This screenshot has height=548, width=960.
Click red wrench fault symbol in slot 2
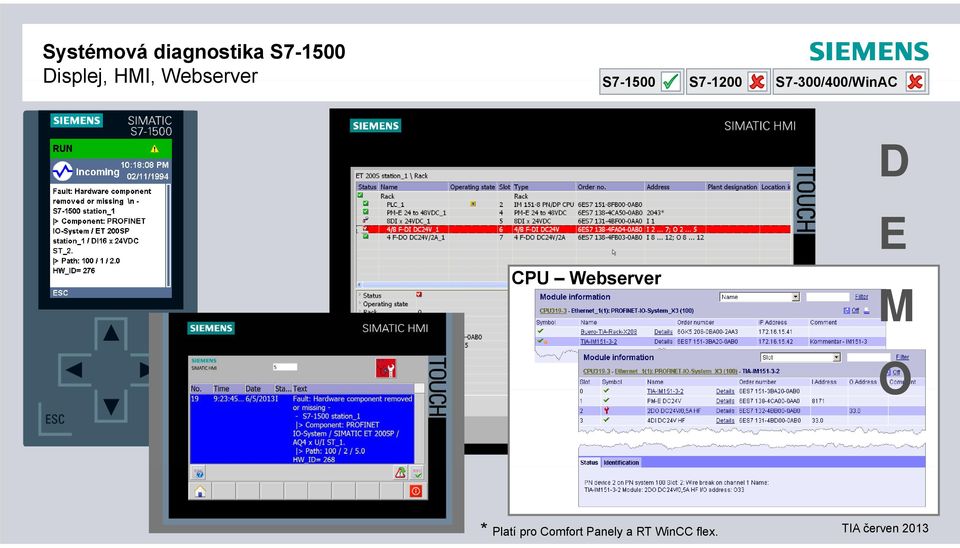tap(606, 411)
